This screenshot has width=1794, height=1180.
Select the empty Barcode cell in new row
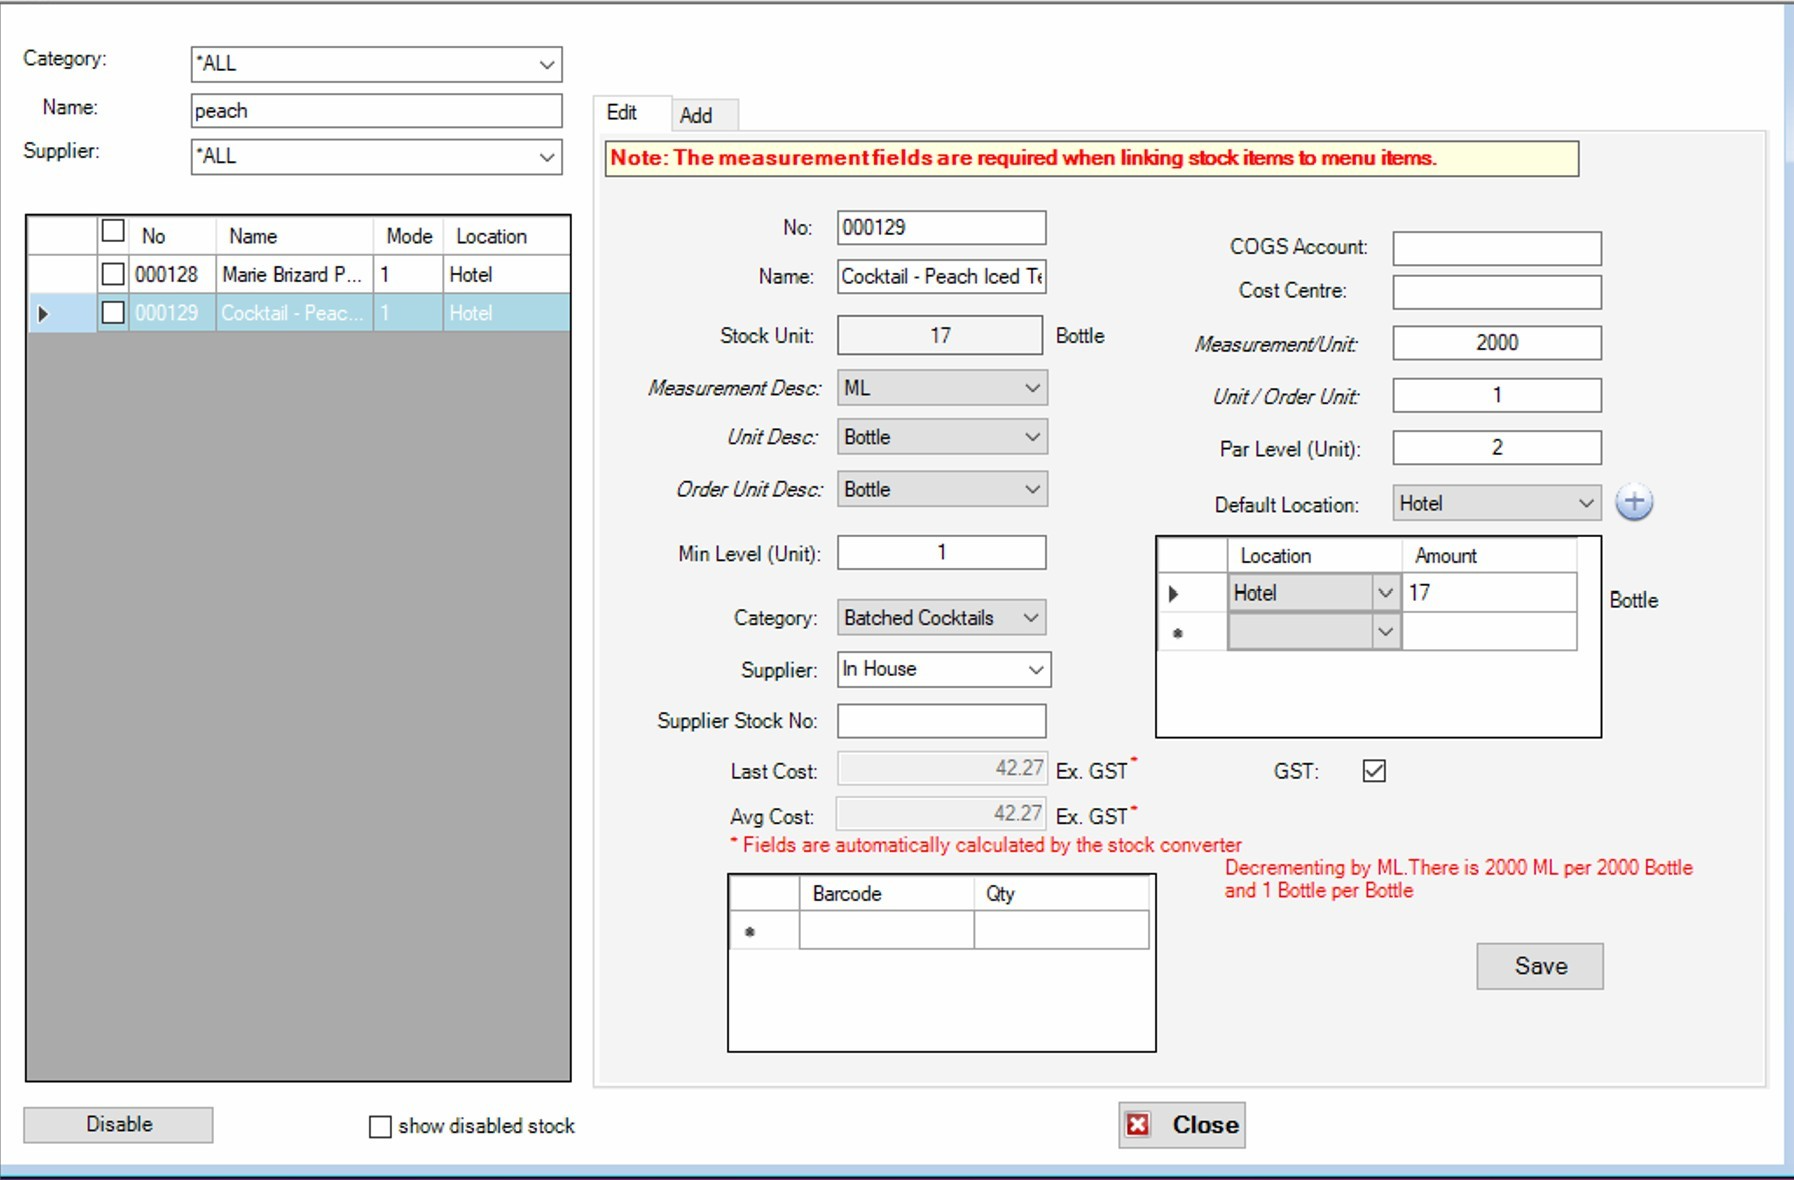tap(886, 931)
